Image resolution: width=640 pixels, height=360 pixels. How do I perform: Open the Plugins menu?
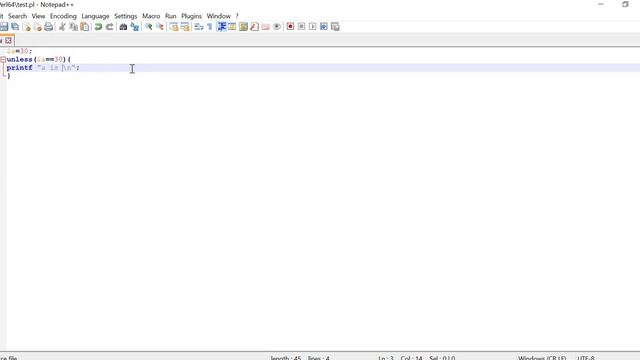[191, 16]
